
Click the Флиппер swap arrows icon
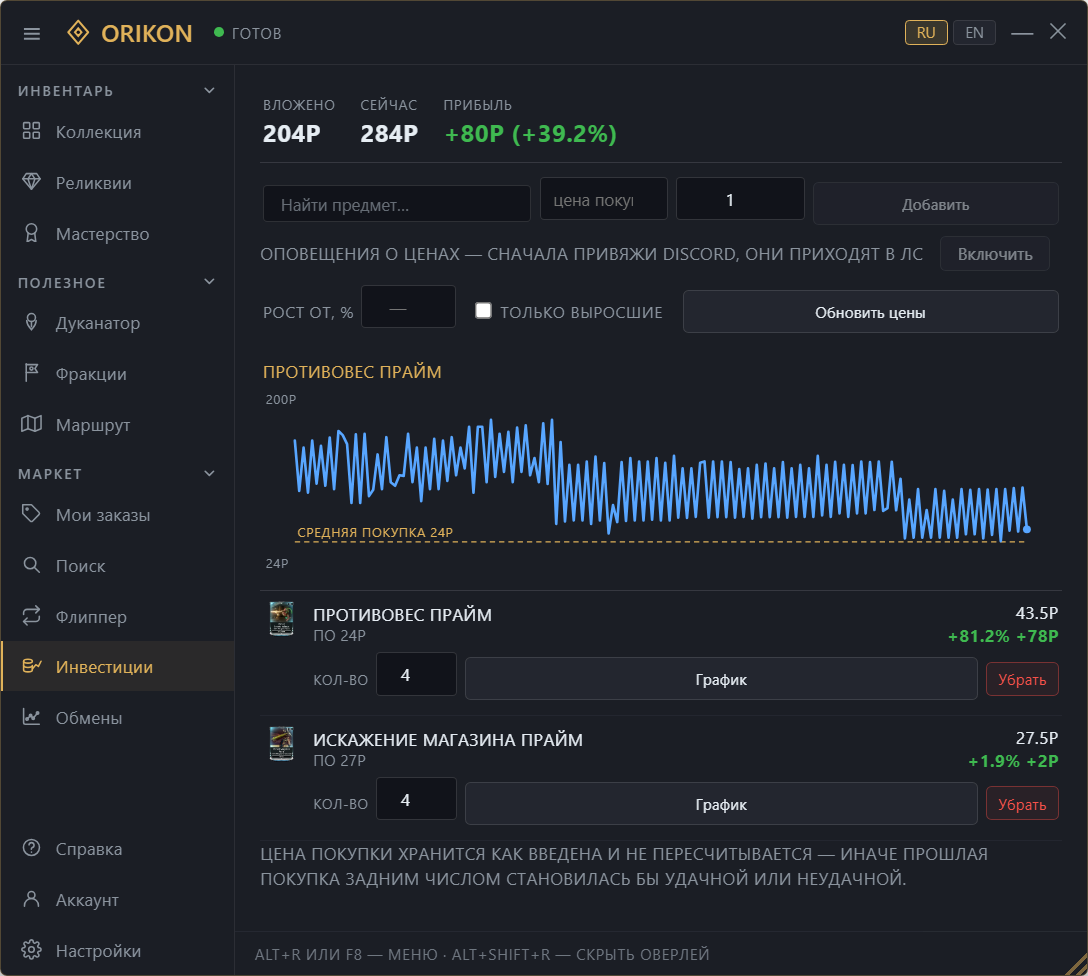(31, 616)
